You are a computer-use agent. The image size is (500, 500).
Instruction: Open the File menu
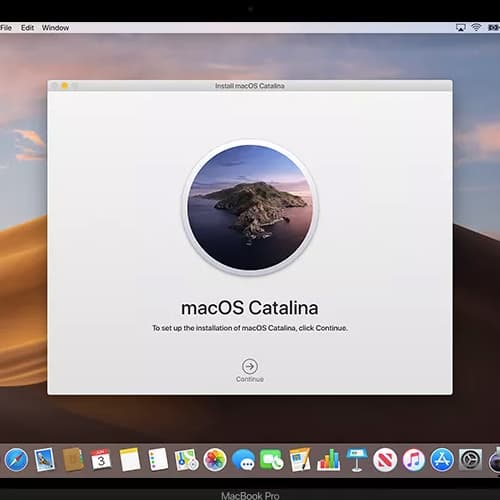(x=6, y=28)
